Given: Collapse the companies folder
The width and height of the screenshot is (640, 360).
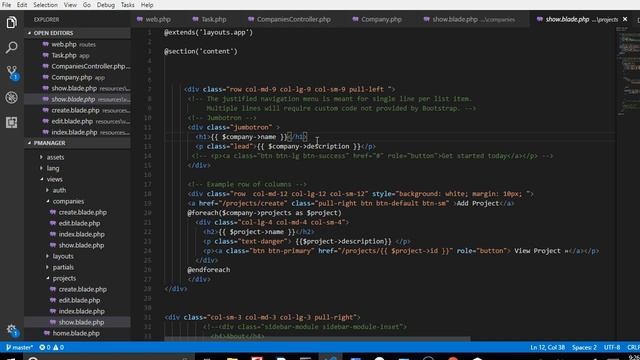Looking at the screenshot, I should pyautogui.click(x=68, y=201).
